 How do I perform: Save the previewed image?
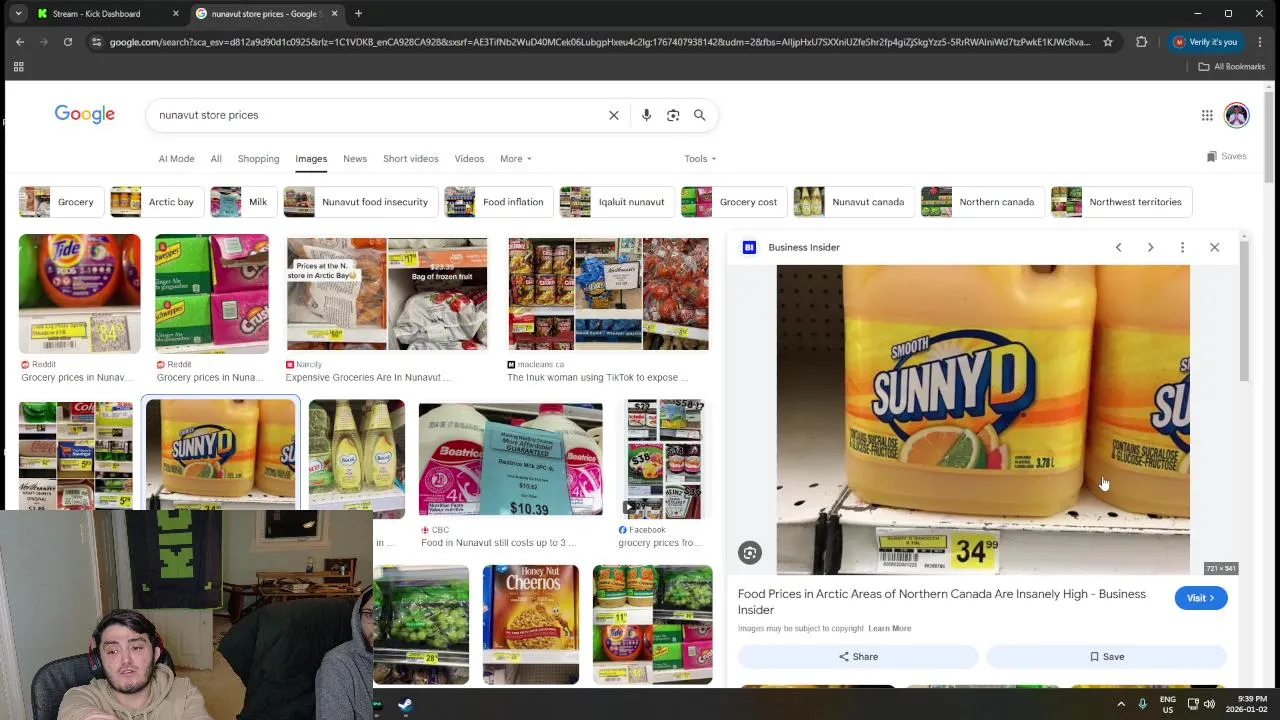(x=1106, y=657)
